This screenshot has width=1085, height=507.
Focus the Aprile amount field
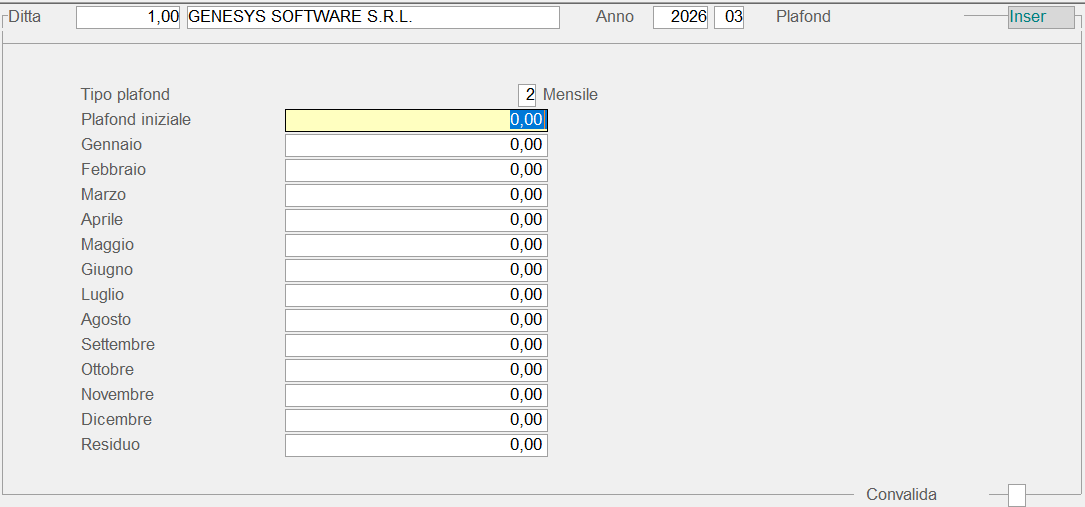416,220
